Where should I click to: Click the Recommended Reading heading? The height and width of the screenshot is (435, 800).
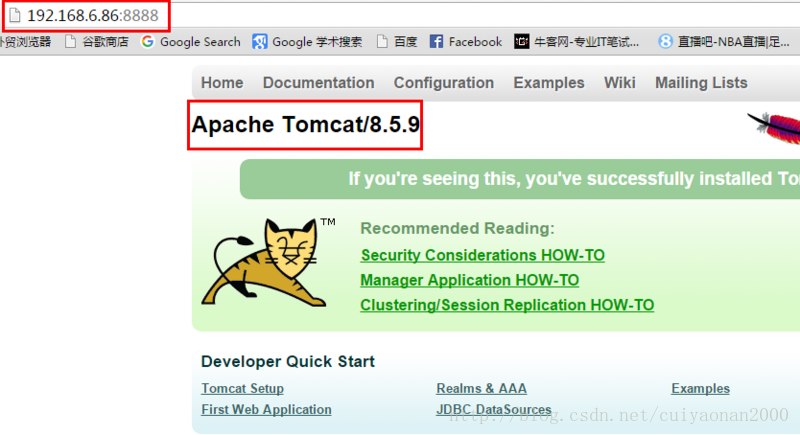457,228
